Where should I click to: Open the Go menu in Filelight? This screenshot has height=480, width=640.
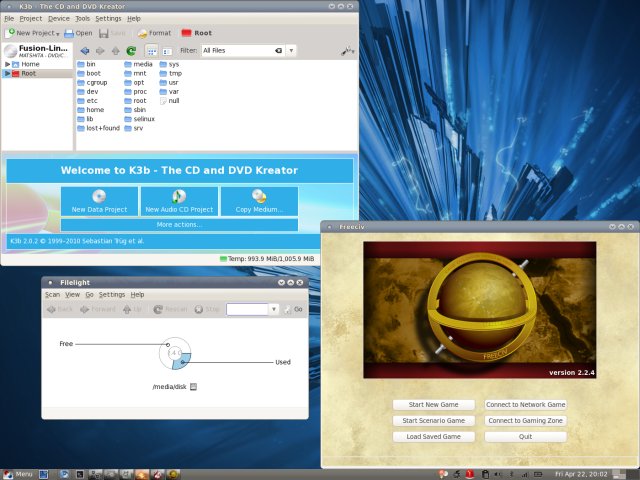coord(89,295)
